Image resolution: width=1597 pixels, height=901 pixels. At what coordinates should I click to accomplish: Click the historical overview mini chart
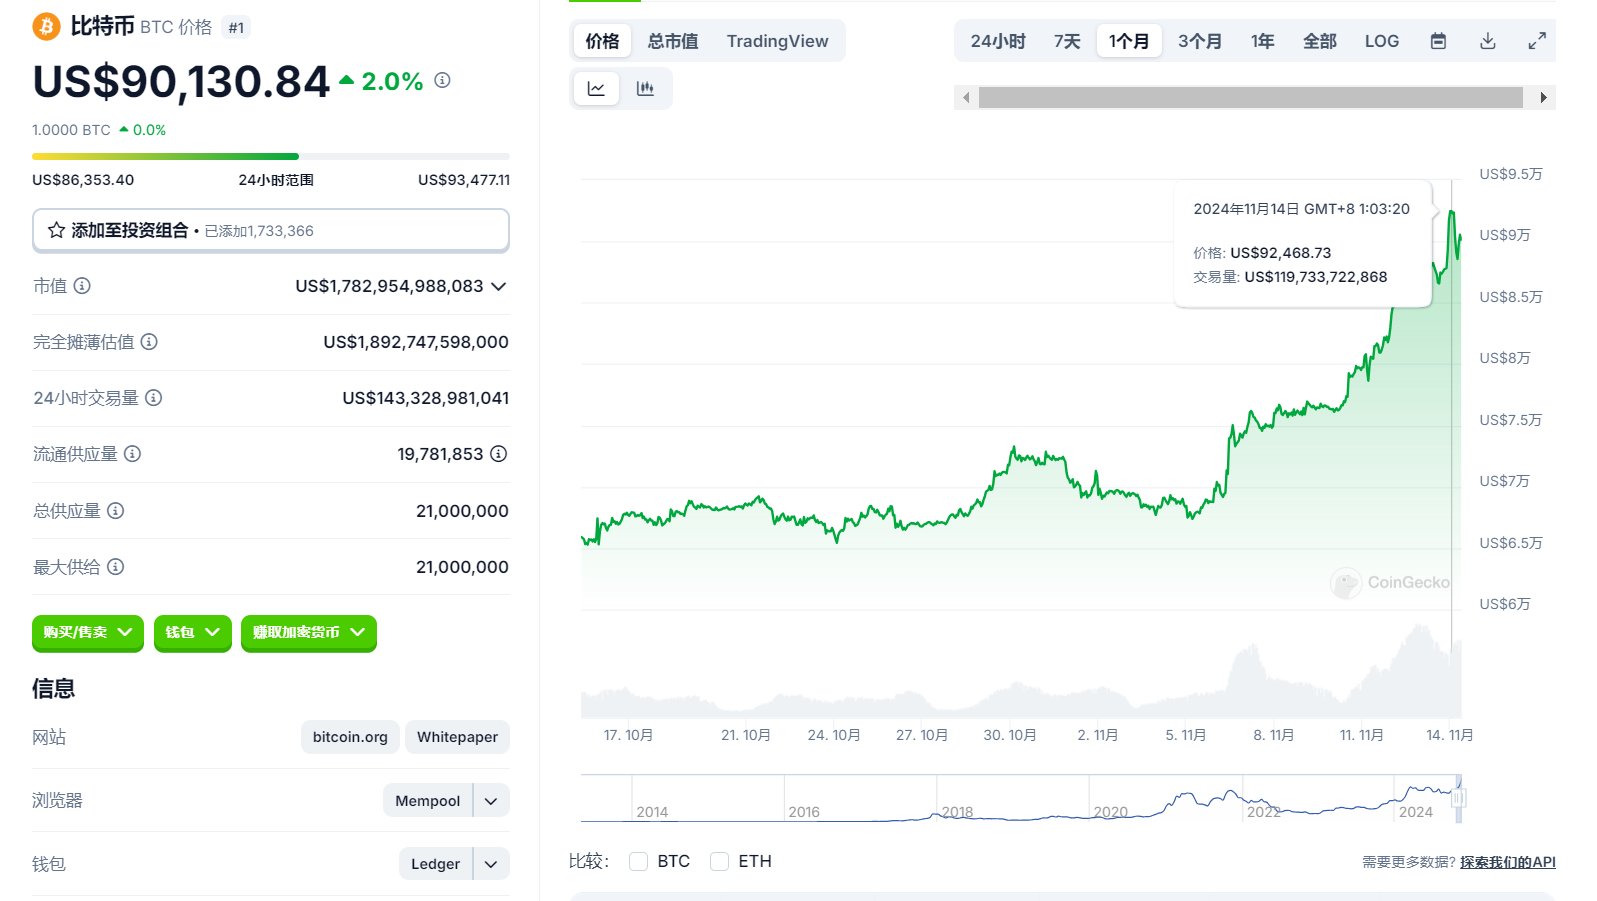[x=1020, y=798]
